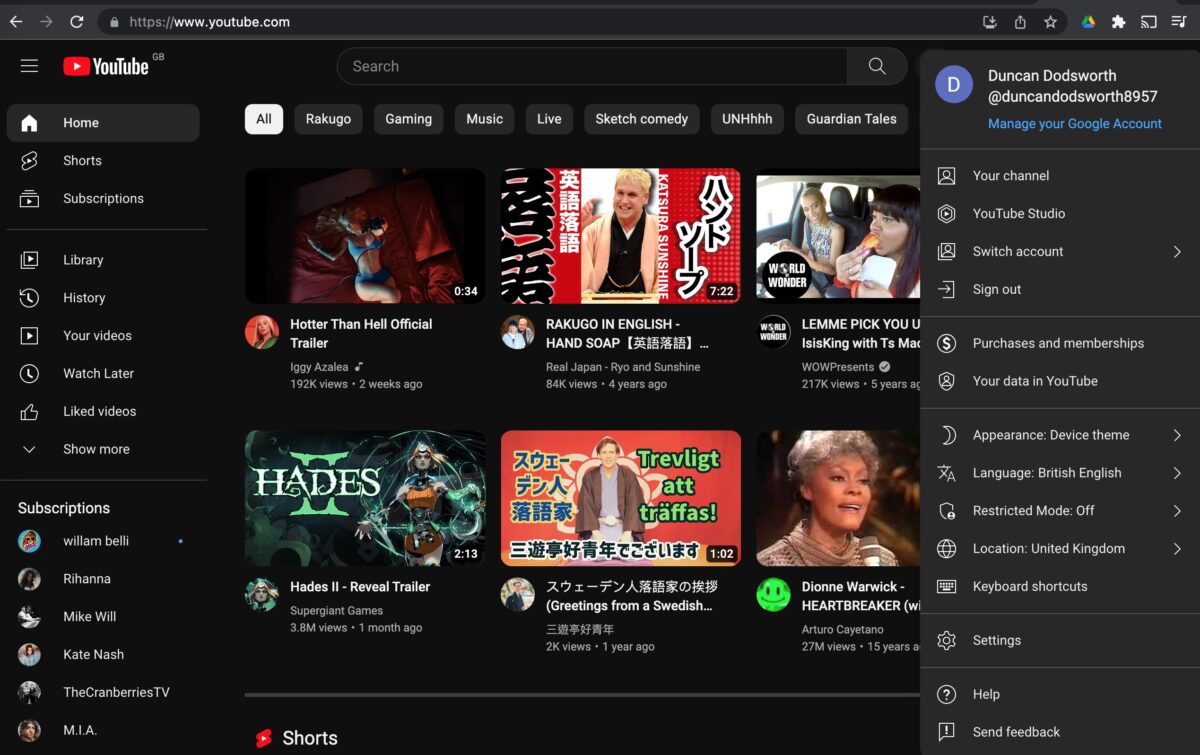Select the All filter chip

[x=264, y=119]
